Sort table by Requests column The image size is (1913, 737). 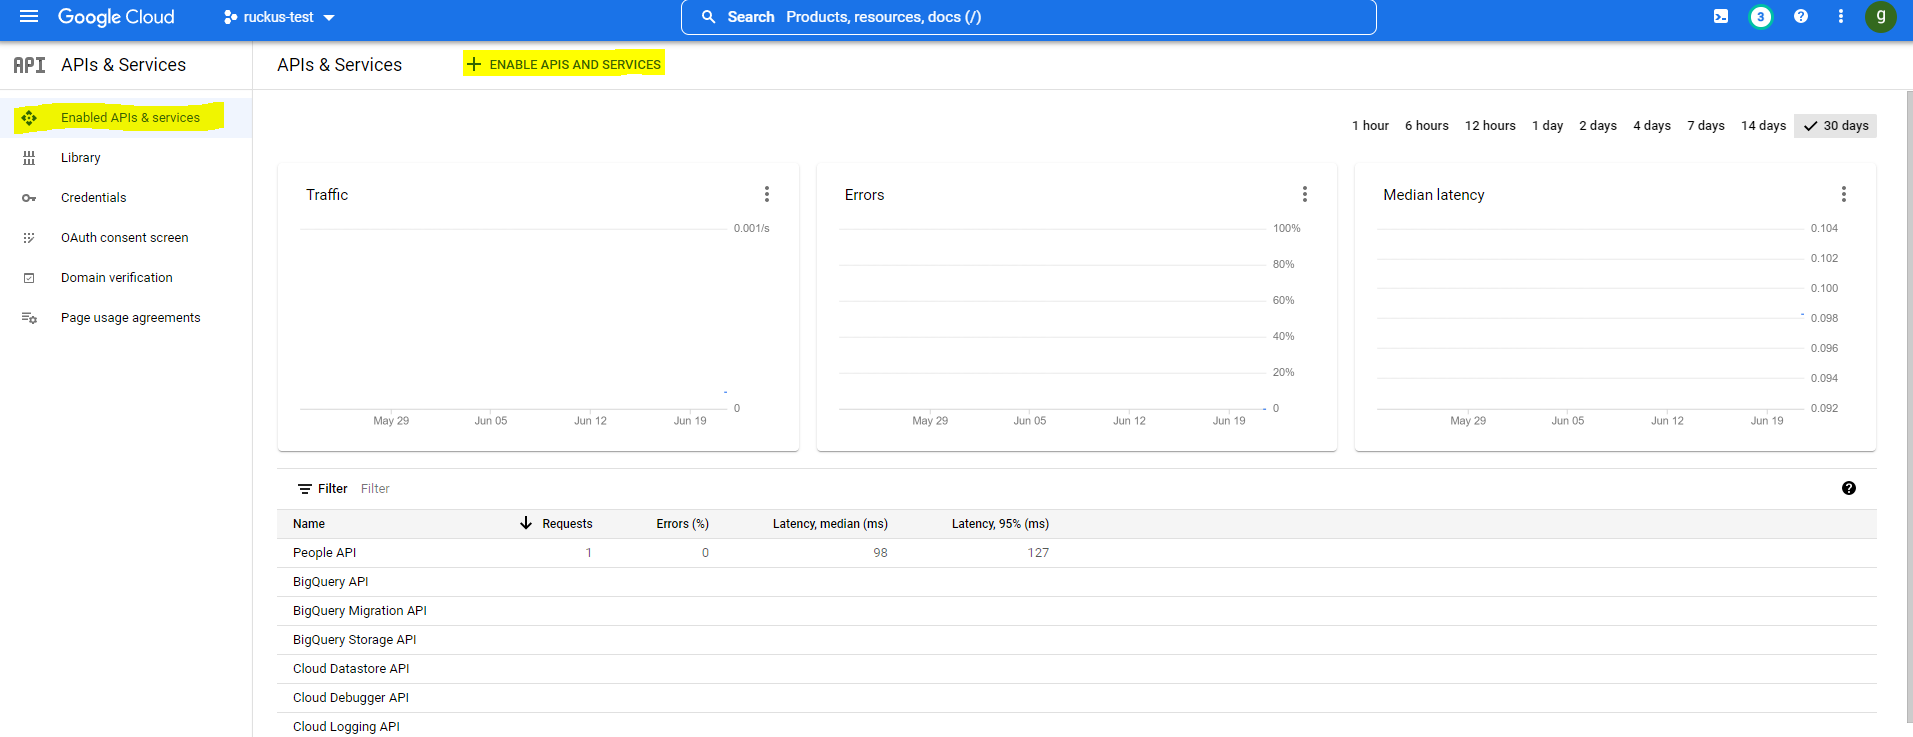pos(567,524)
